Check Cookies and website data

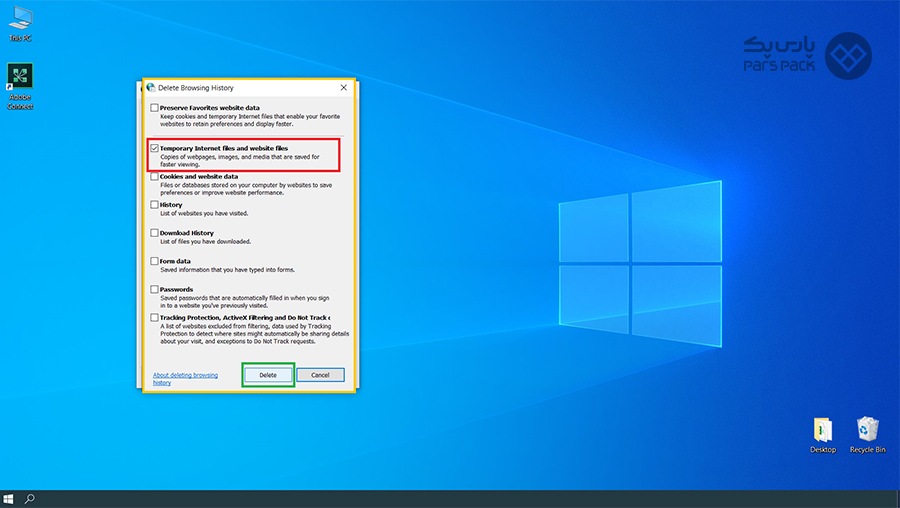[x=154, y=176]
